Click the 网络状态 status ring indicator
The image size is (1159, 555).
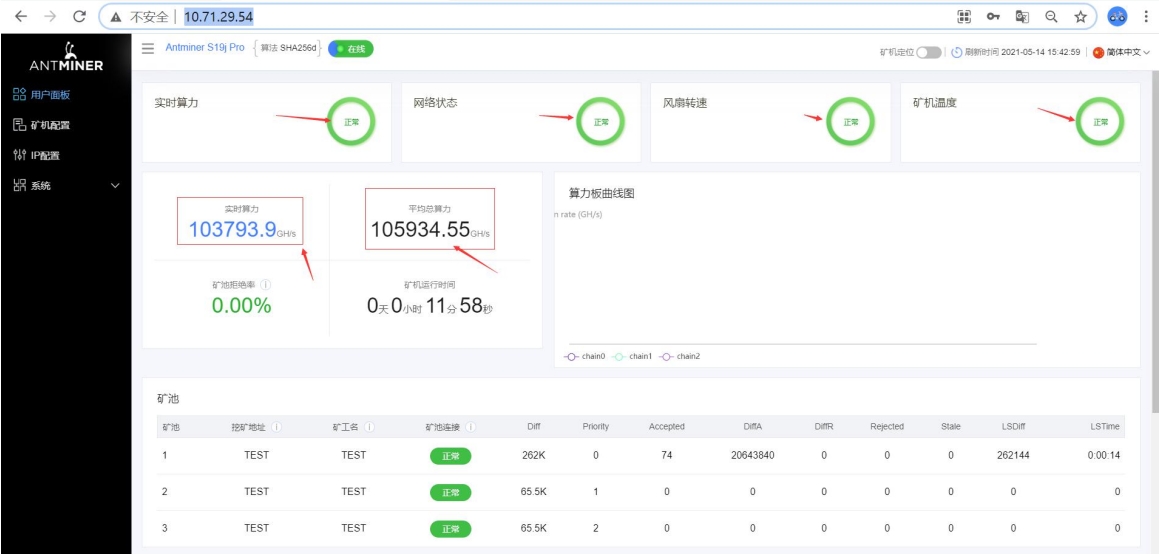pyautogui.click(x=600, y=122)
